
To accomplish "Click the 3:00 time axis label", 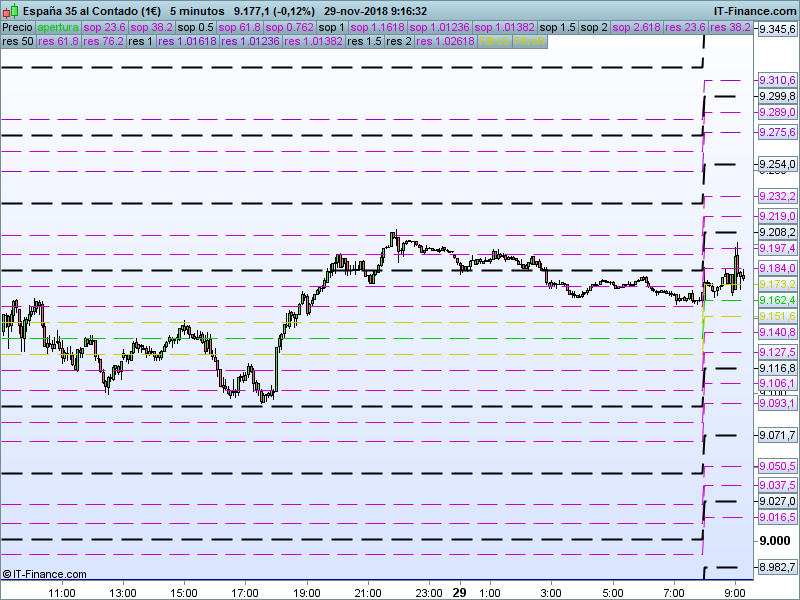I will 552,593.
